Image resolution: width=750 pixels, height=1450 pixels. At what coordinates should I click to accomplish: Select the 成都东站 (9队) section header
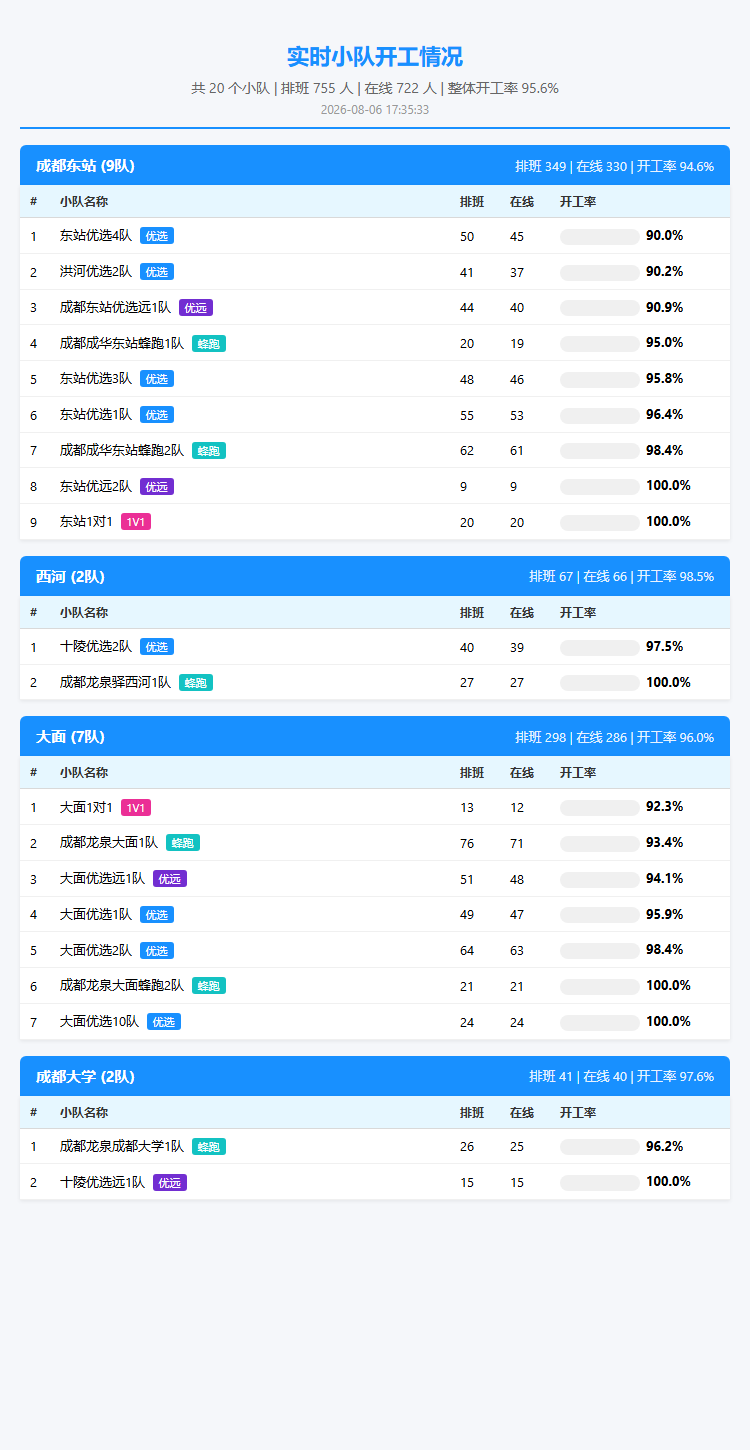click(375, 166)
